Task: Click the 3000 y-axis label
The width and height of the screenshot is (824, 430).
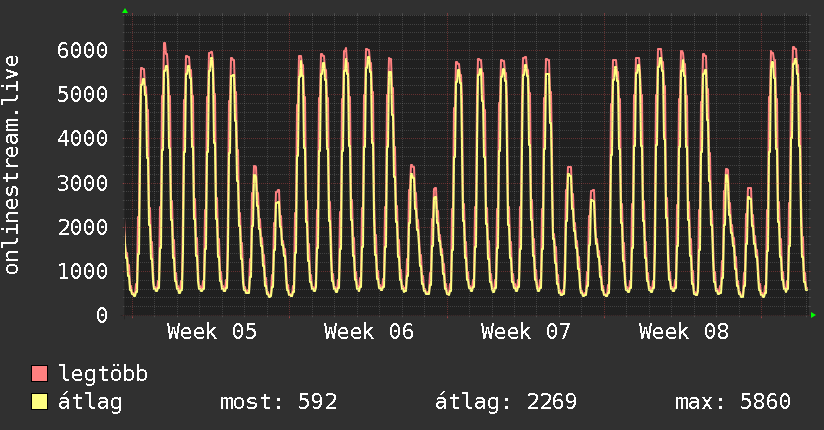Action: (x=83, y=183)
